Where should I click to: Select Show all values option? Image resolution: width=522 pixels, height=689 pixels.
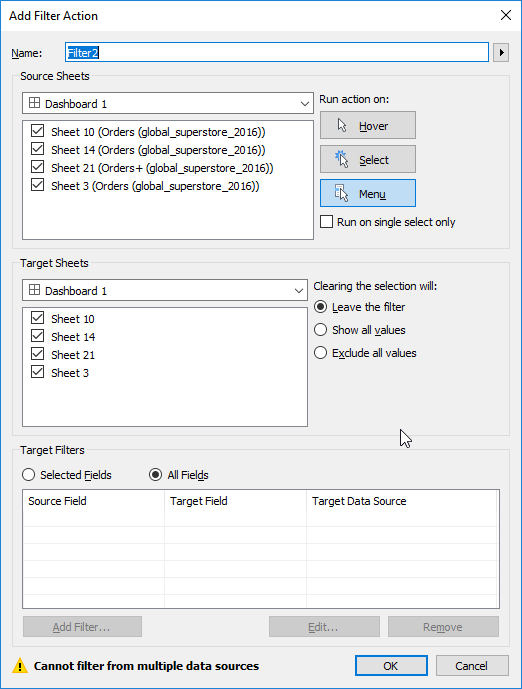pos(320,330)
